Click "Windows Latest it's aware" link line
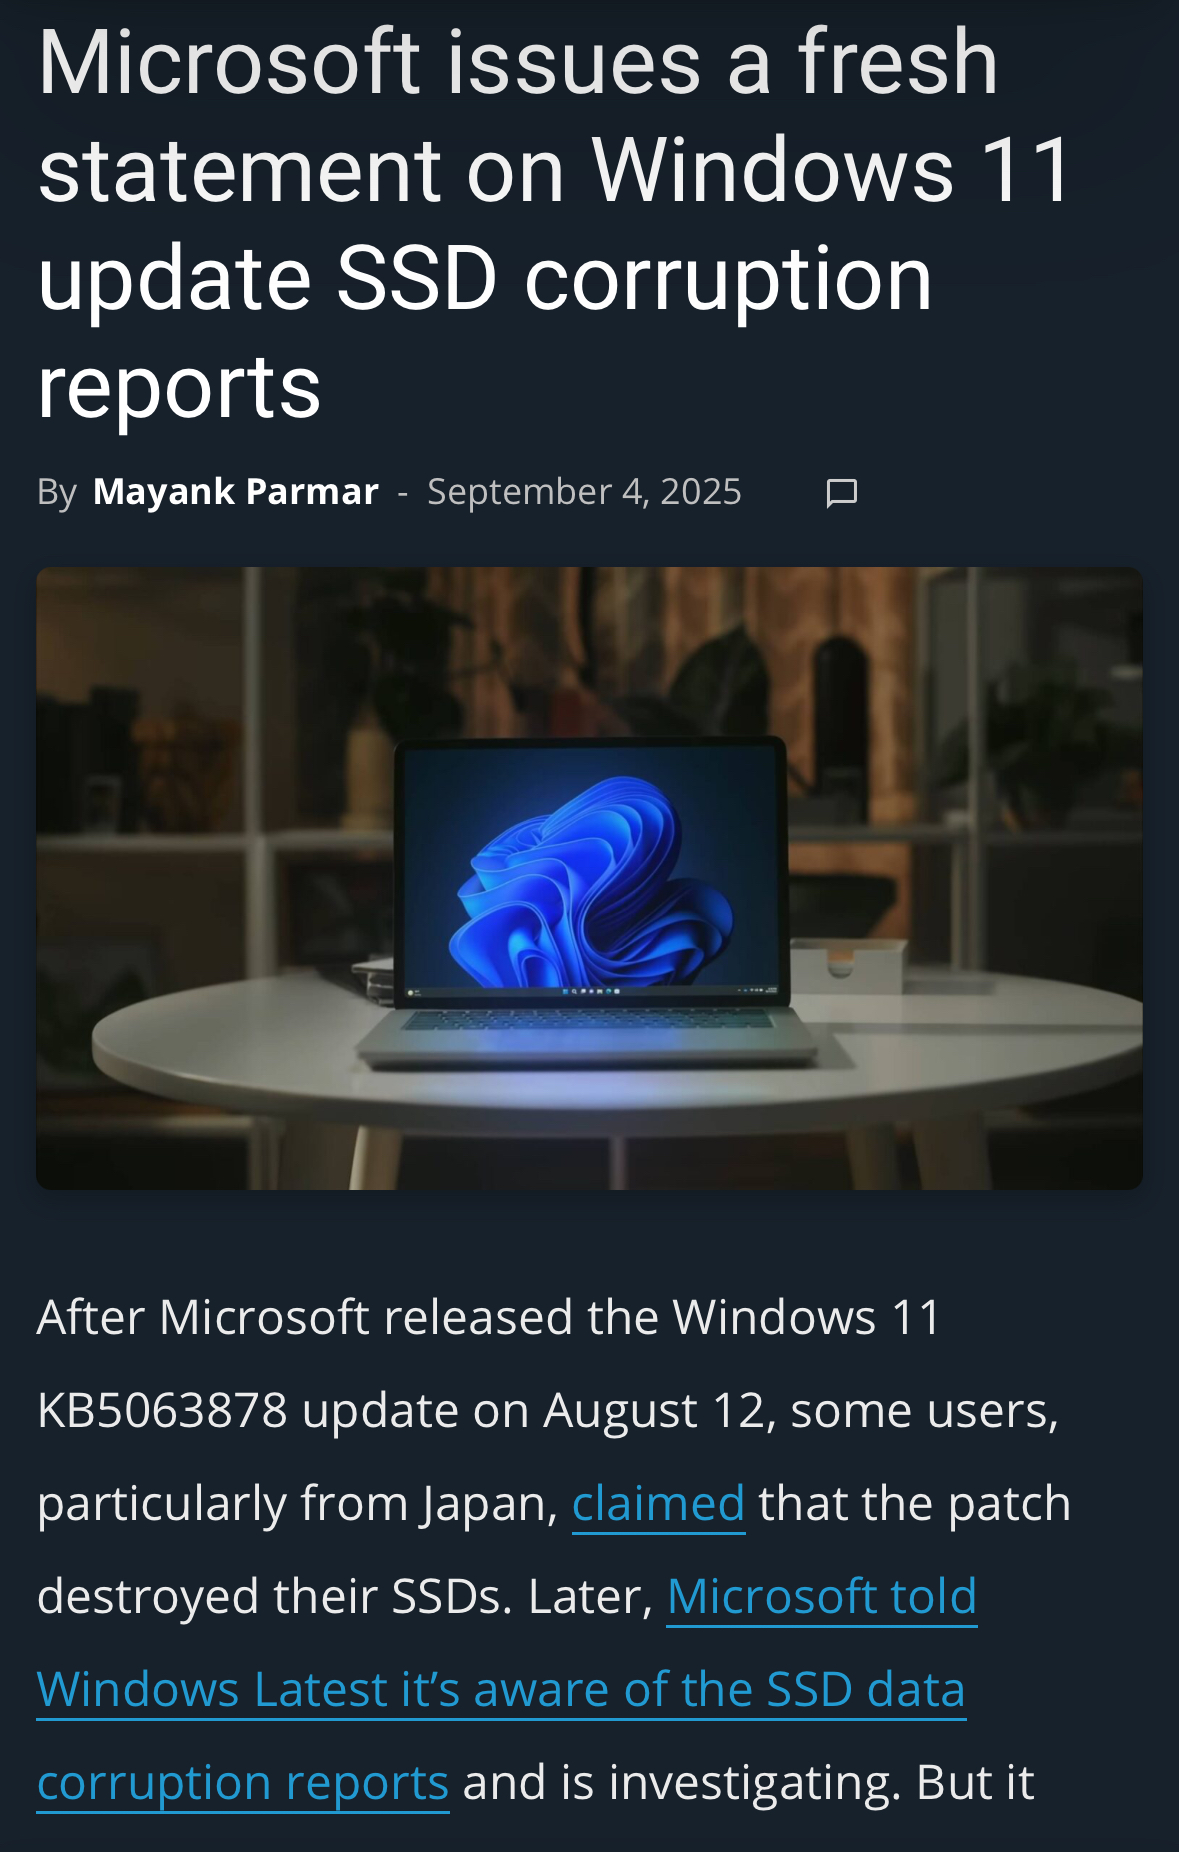The image size is (1179, 1852). (501, 1690)
